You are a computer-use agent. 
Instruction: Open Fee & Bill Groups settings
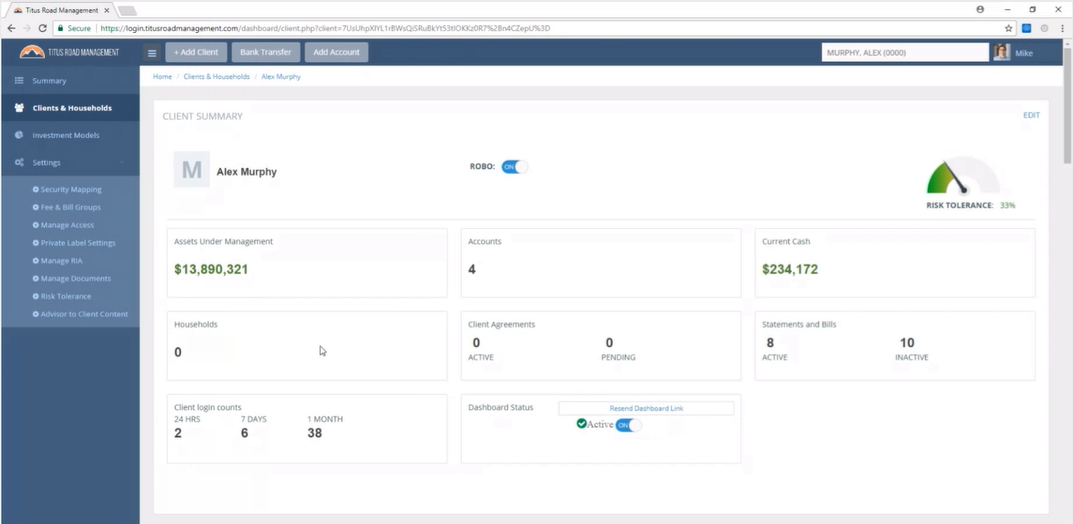pos(66,207)
